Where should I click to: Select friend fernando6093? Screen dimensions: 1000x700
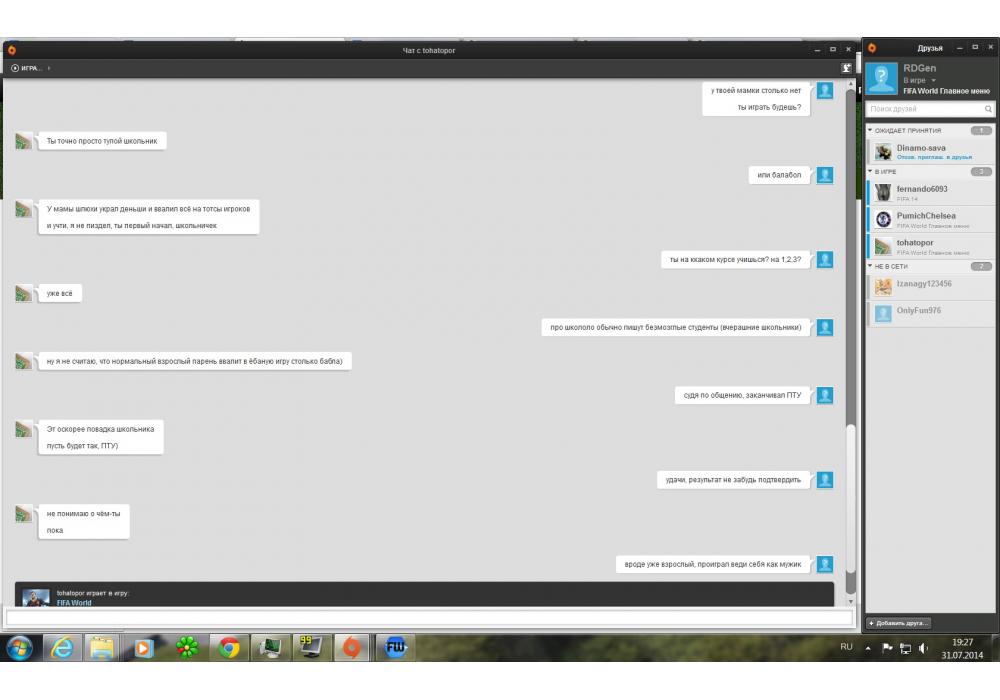930,193
